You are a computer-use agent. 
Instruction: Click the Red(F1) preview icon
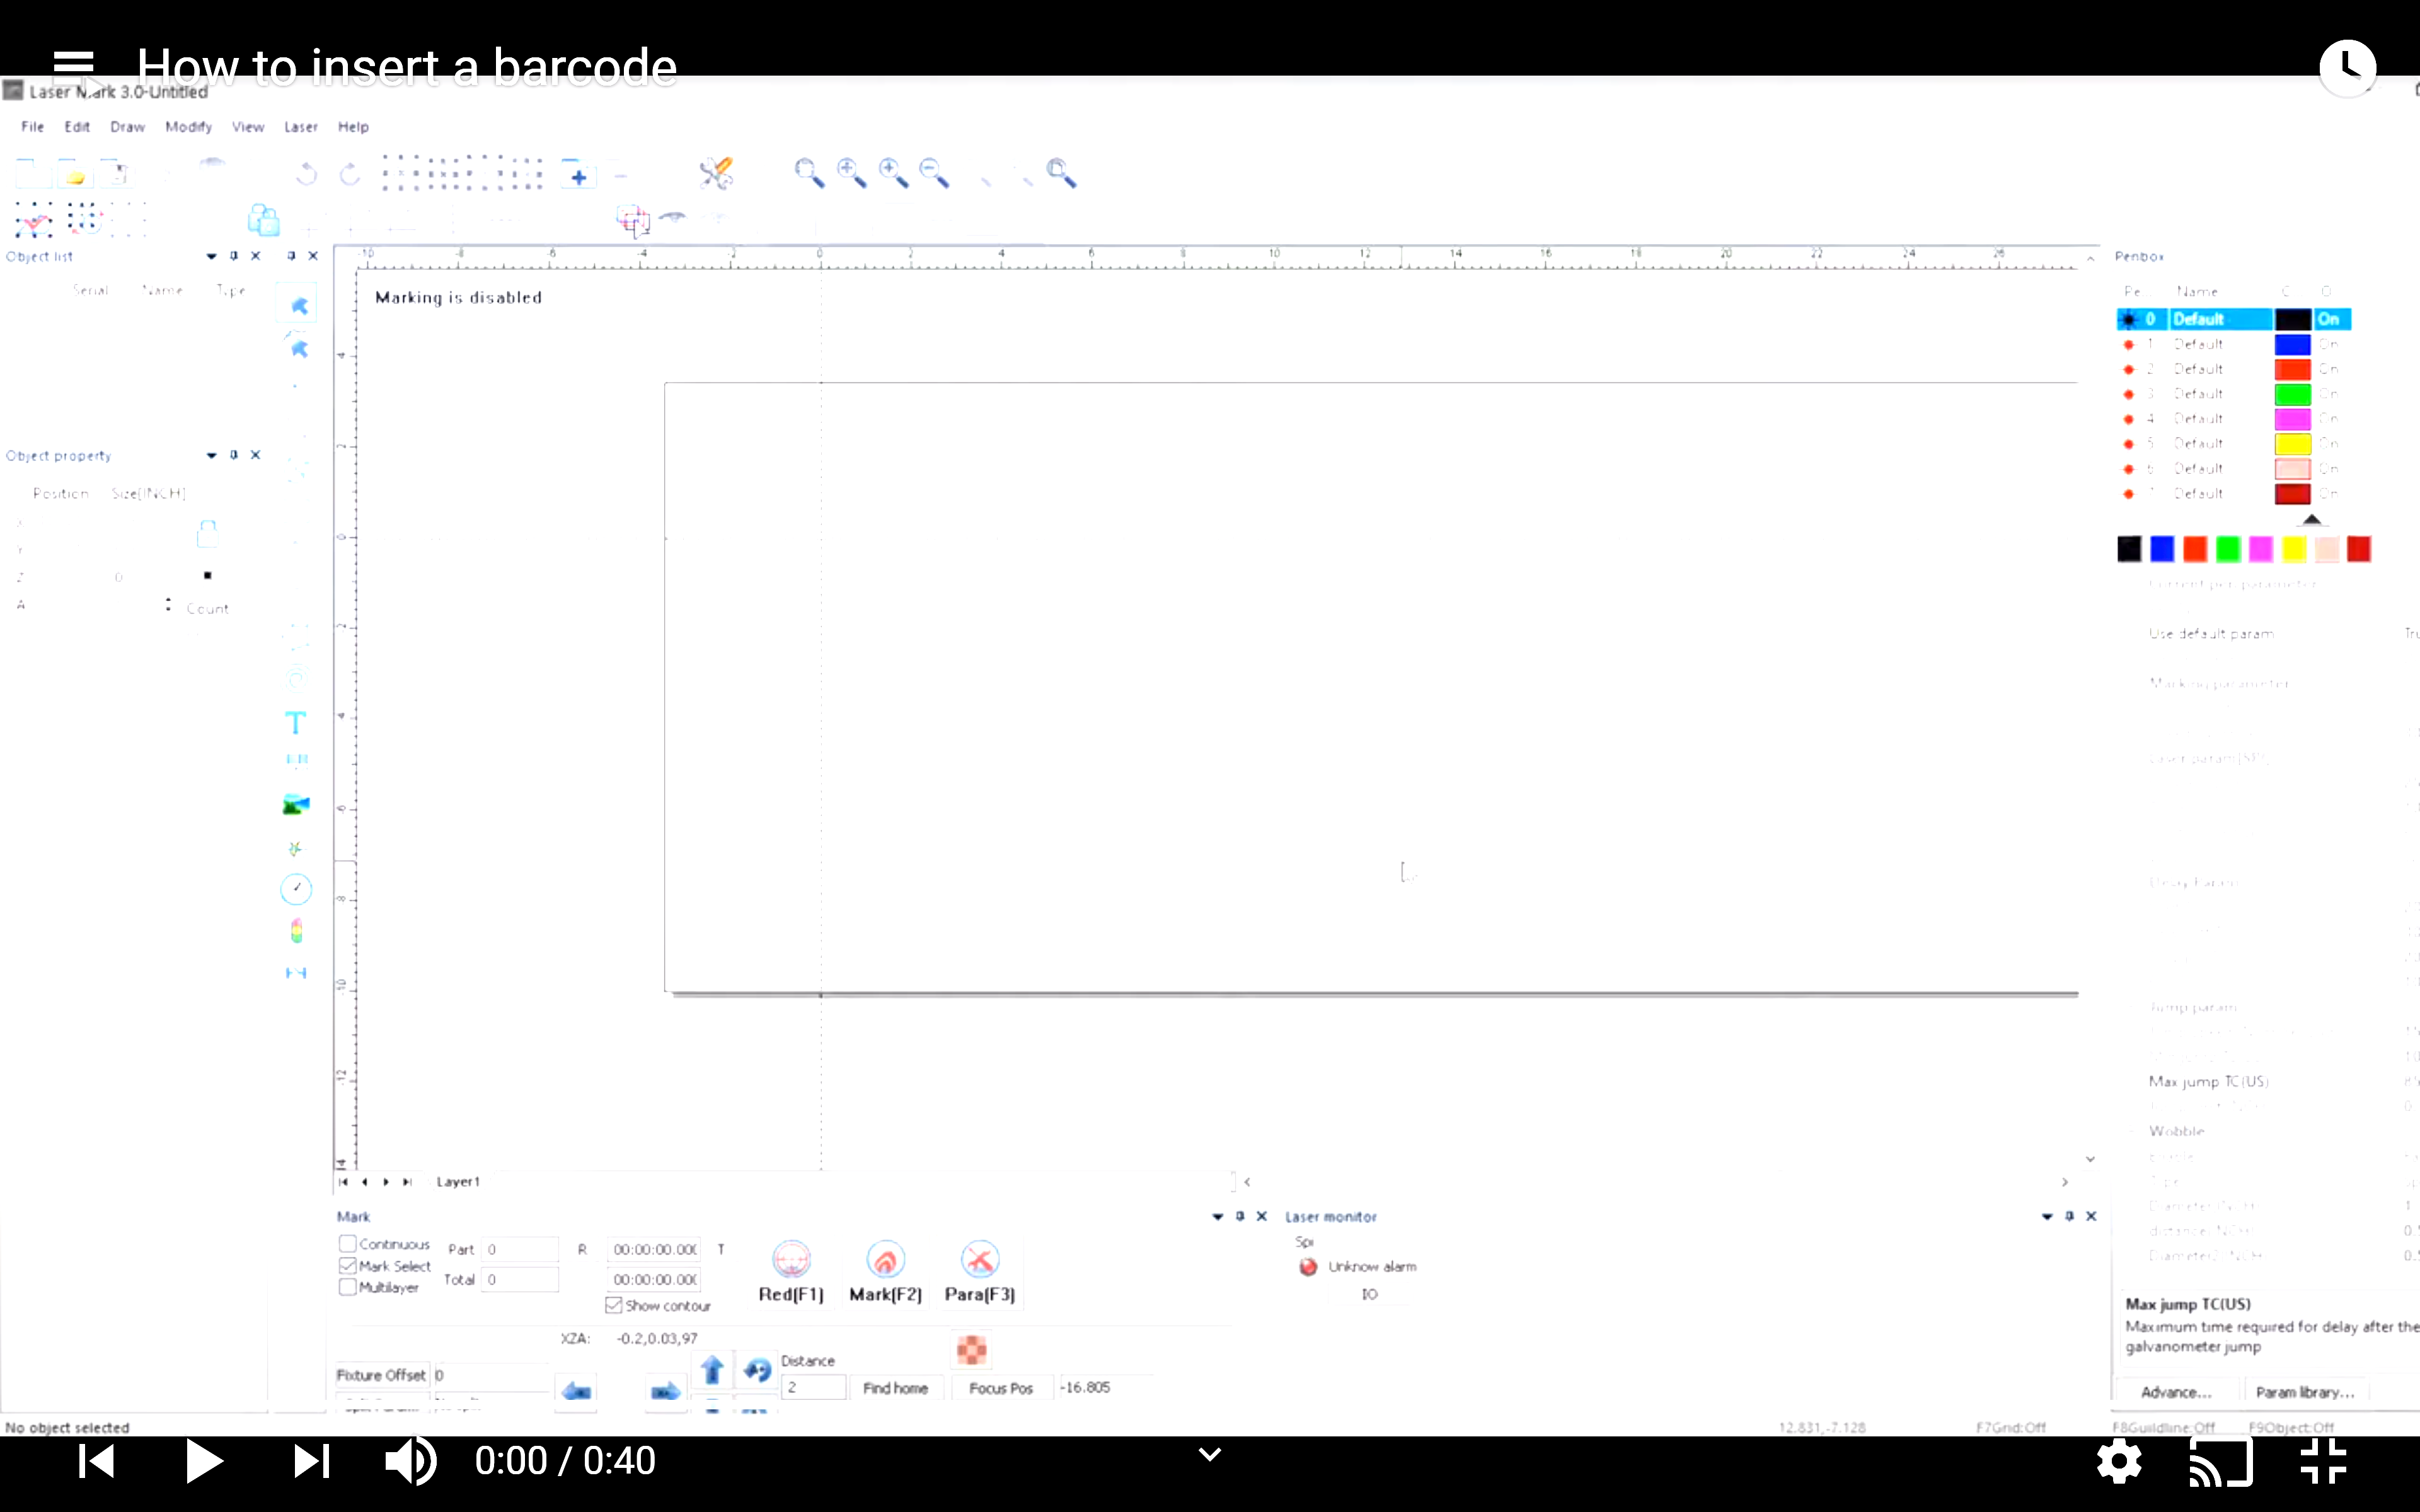(791, 1260)
